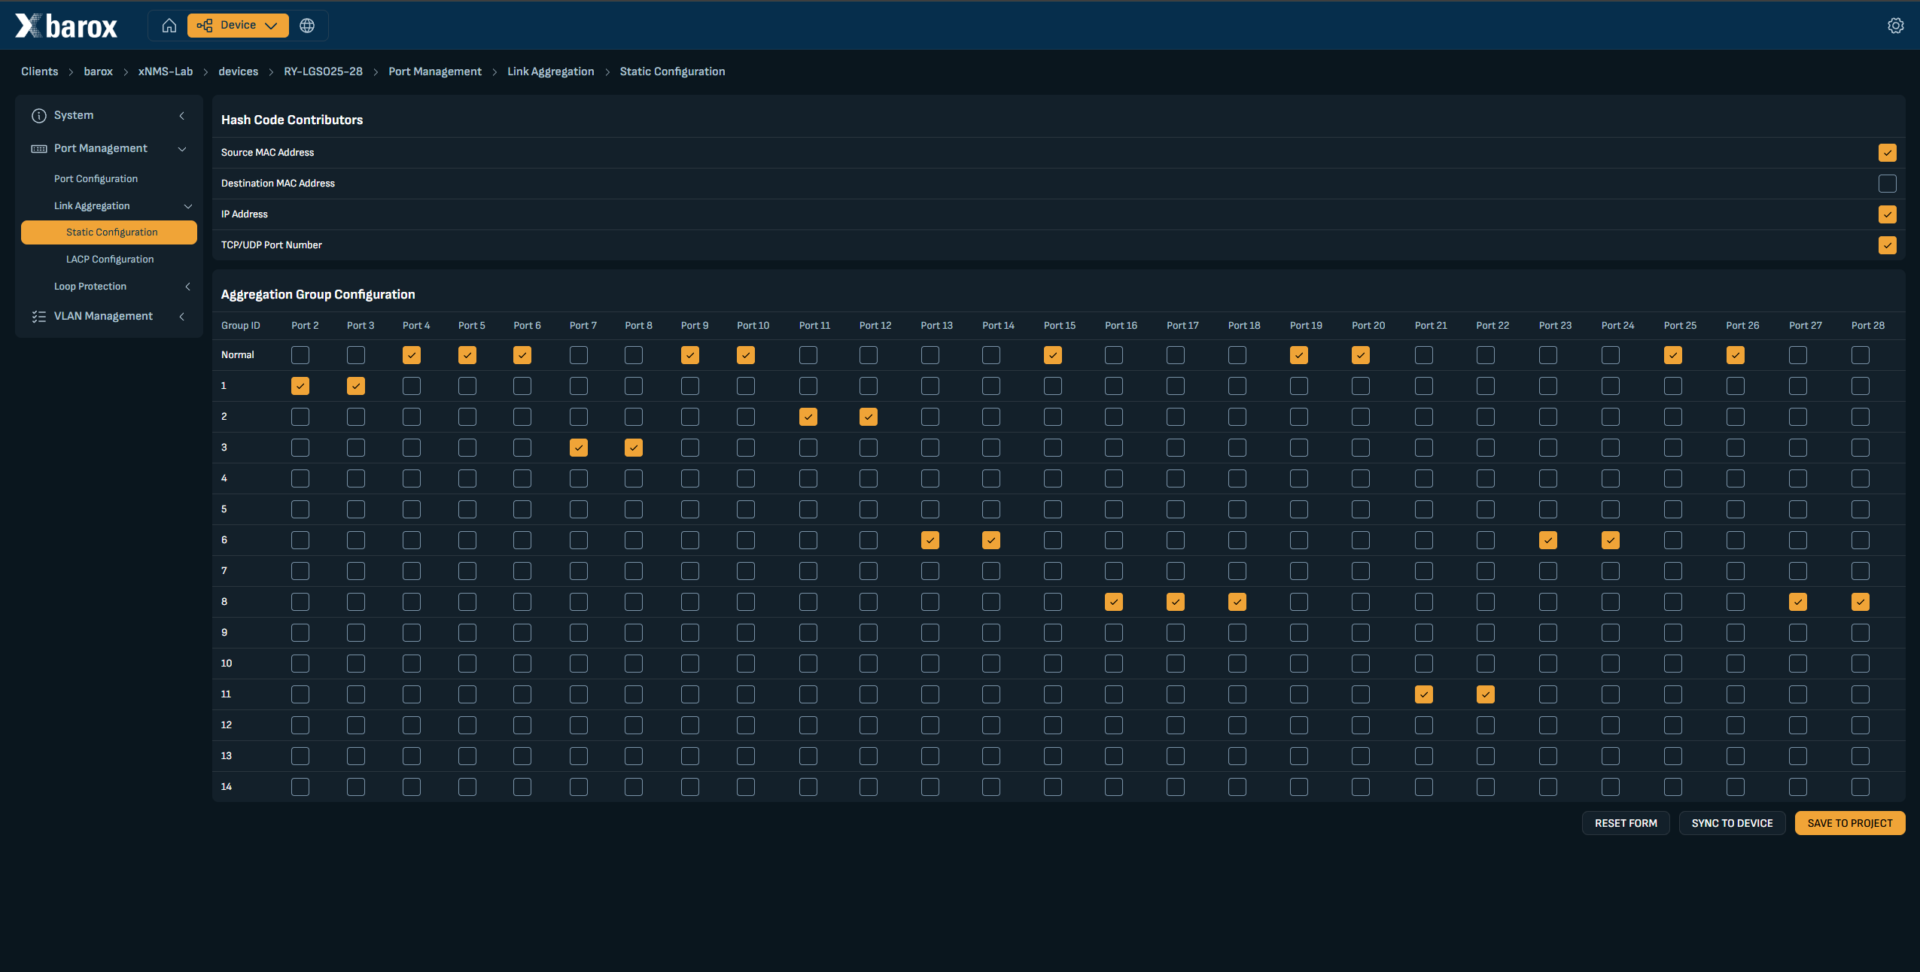Image resolution: width=1920 pixels, height=972 pixels.
Task: Enable Destination MAC Address checkbox
Action: (x=1887, y=184)
